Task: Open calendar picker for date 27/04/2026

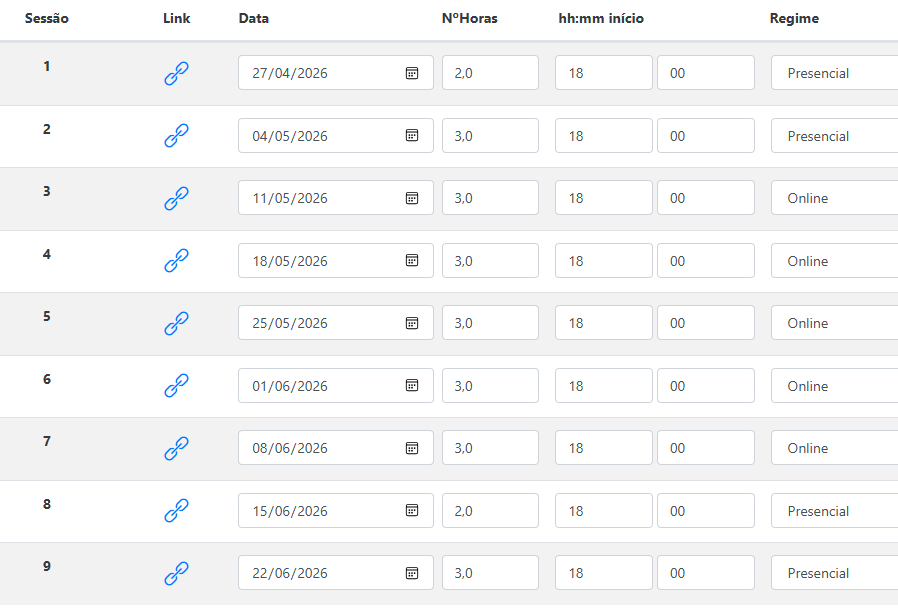Action: click(411, 73)
